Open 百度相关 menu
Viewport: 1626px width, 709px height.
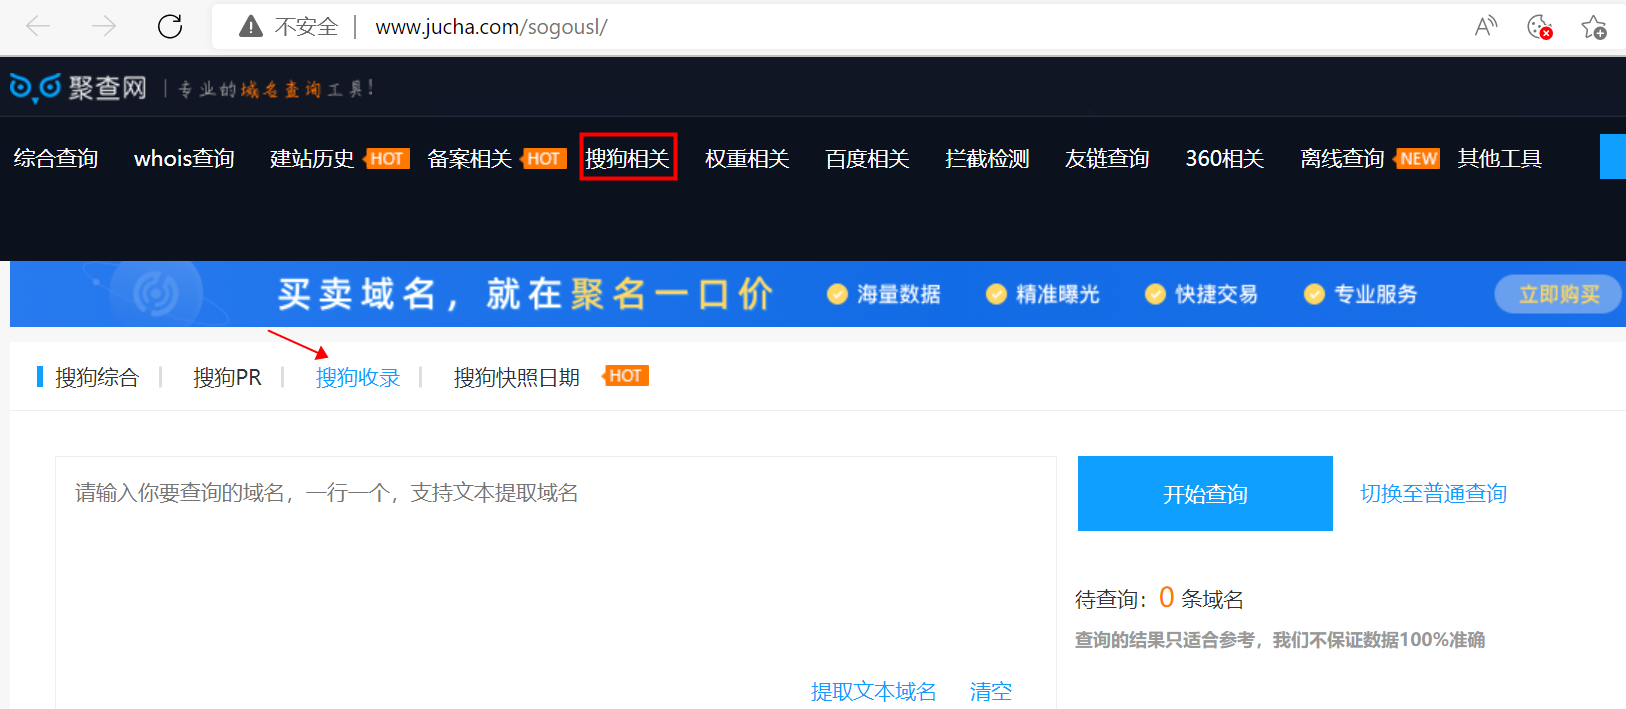tap(867, 158)
